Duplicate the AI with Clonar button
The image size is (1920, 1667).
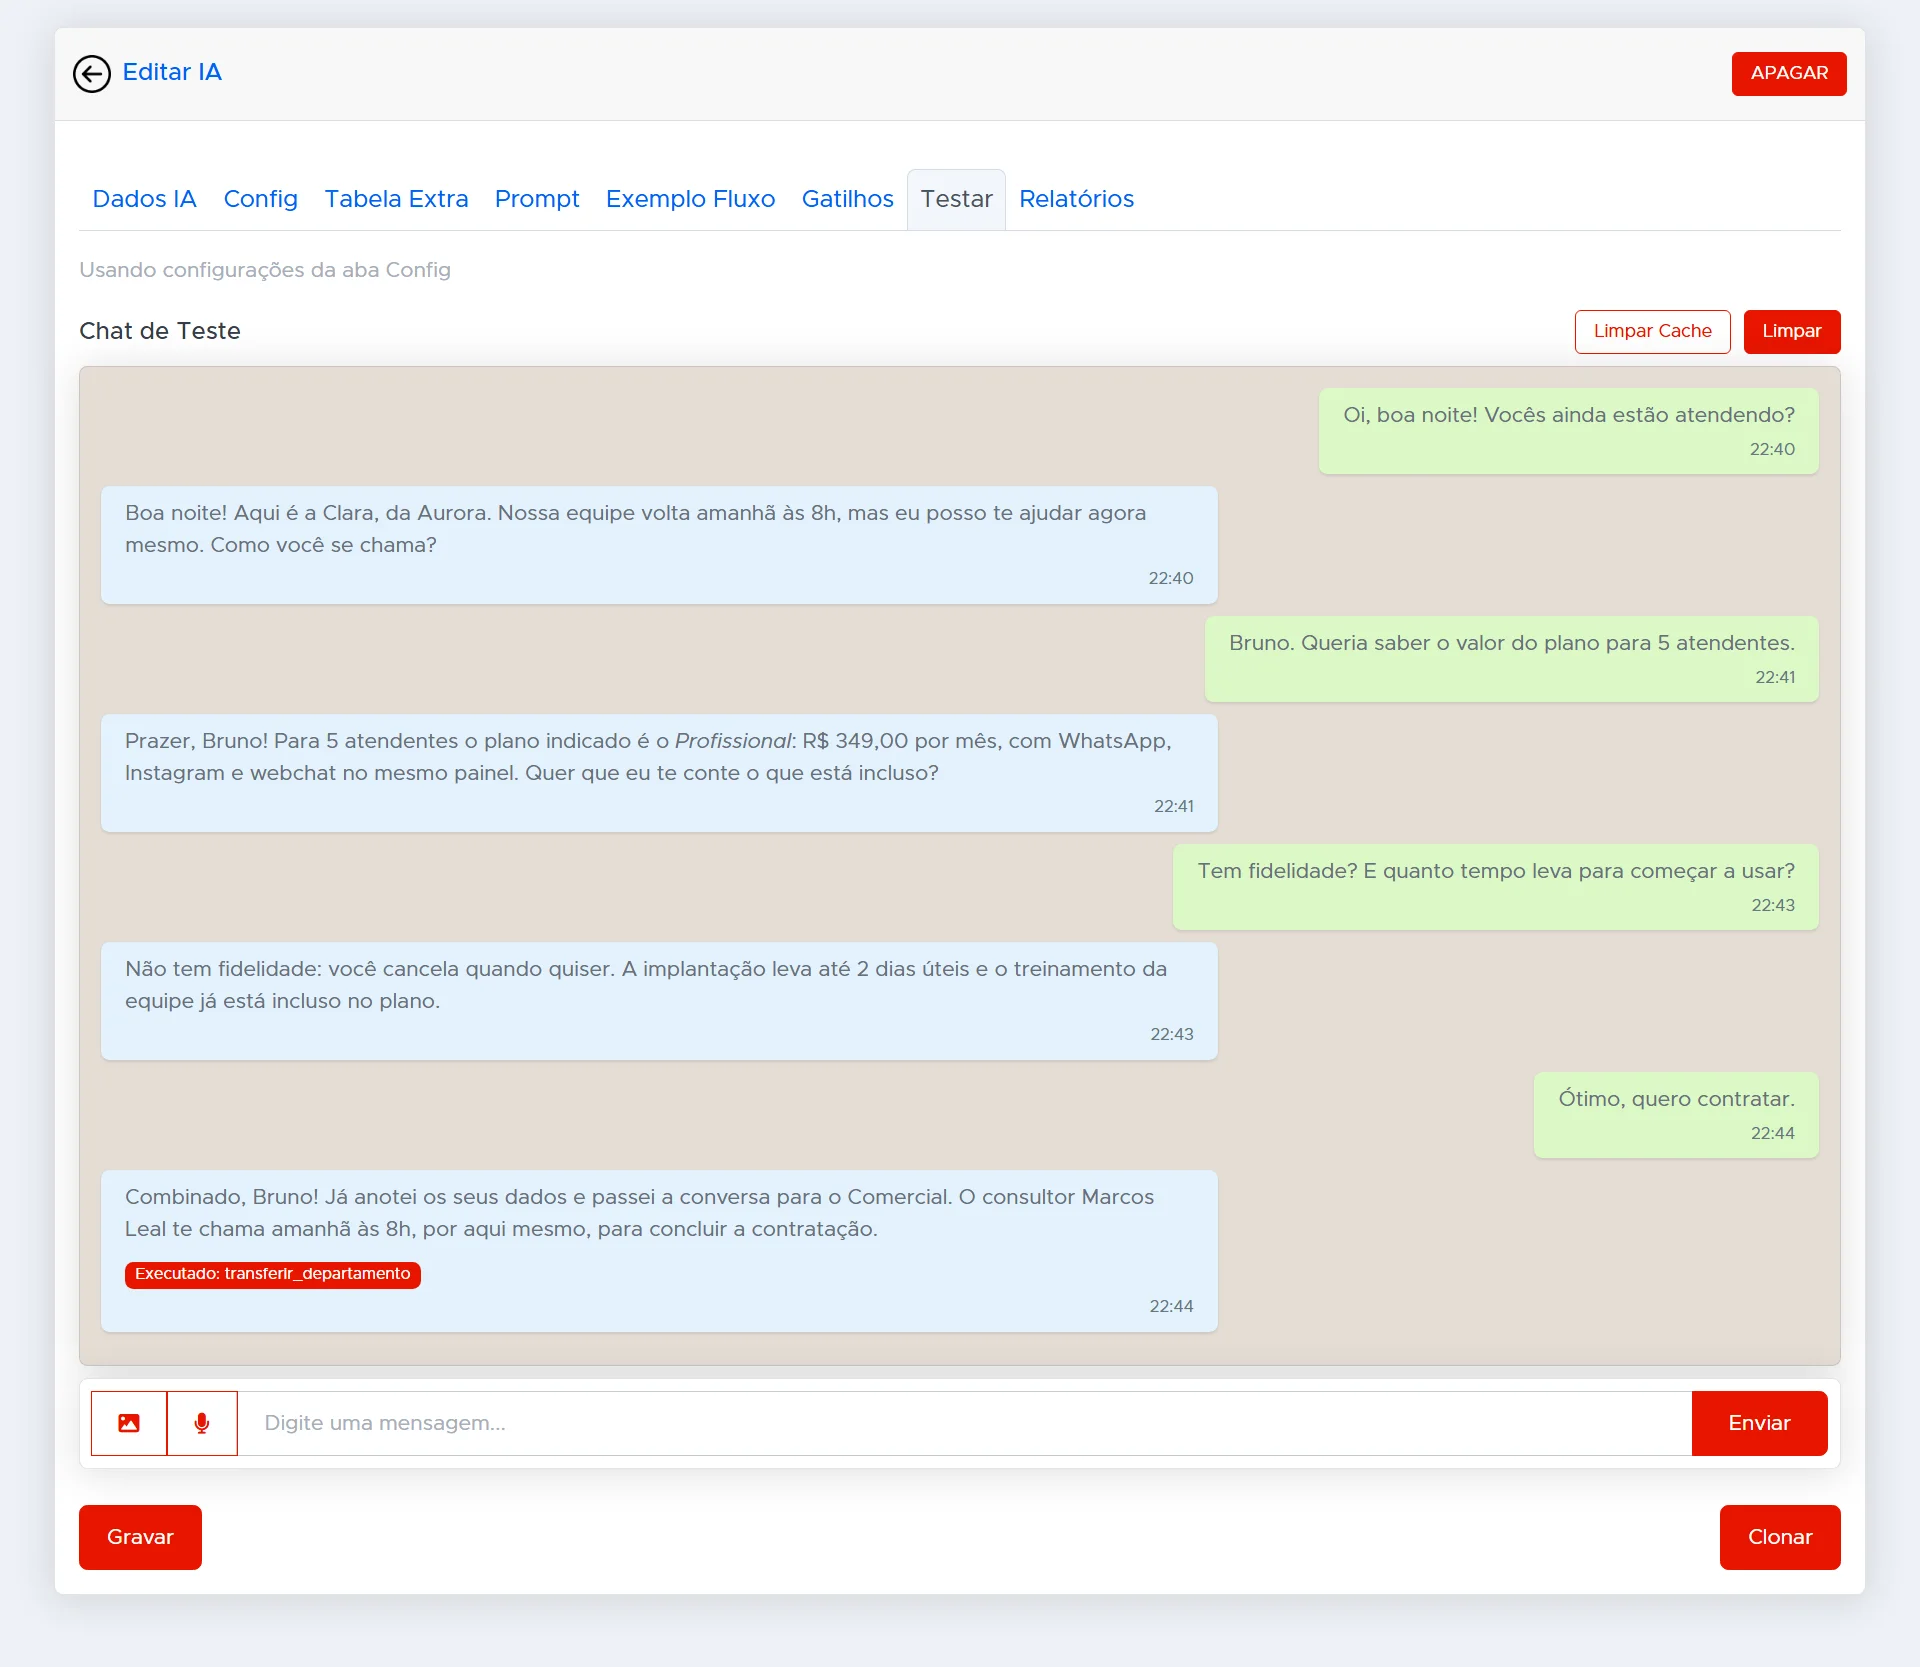point(1780,1537)
